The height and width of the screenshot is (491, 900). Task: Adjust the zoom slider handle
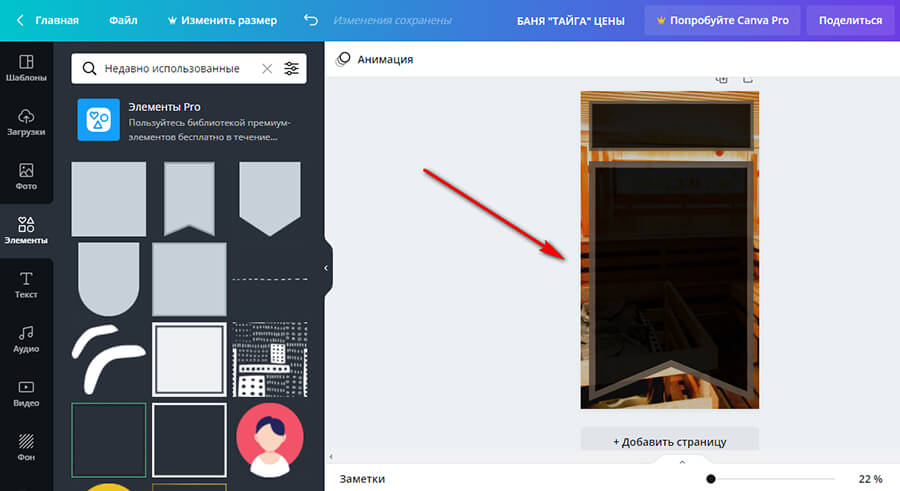pyautogui.click(x=711, y=479)
